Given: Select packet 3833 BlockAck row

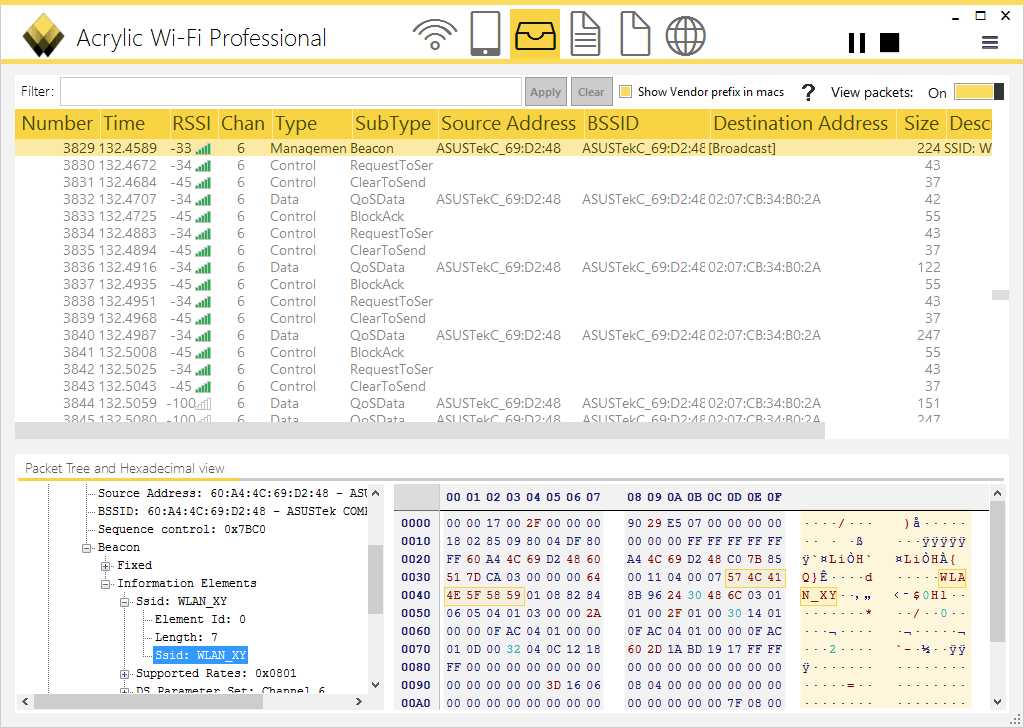Looking at the screenshot, I should pos(503,216).
